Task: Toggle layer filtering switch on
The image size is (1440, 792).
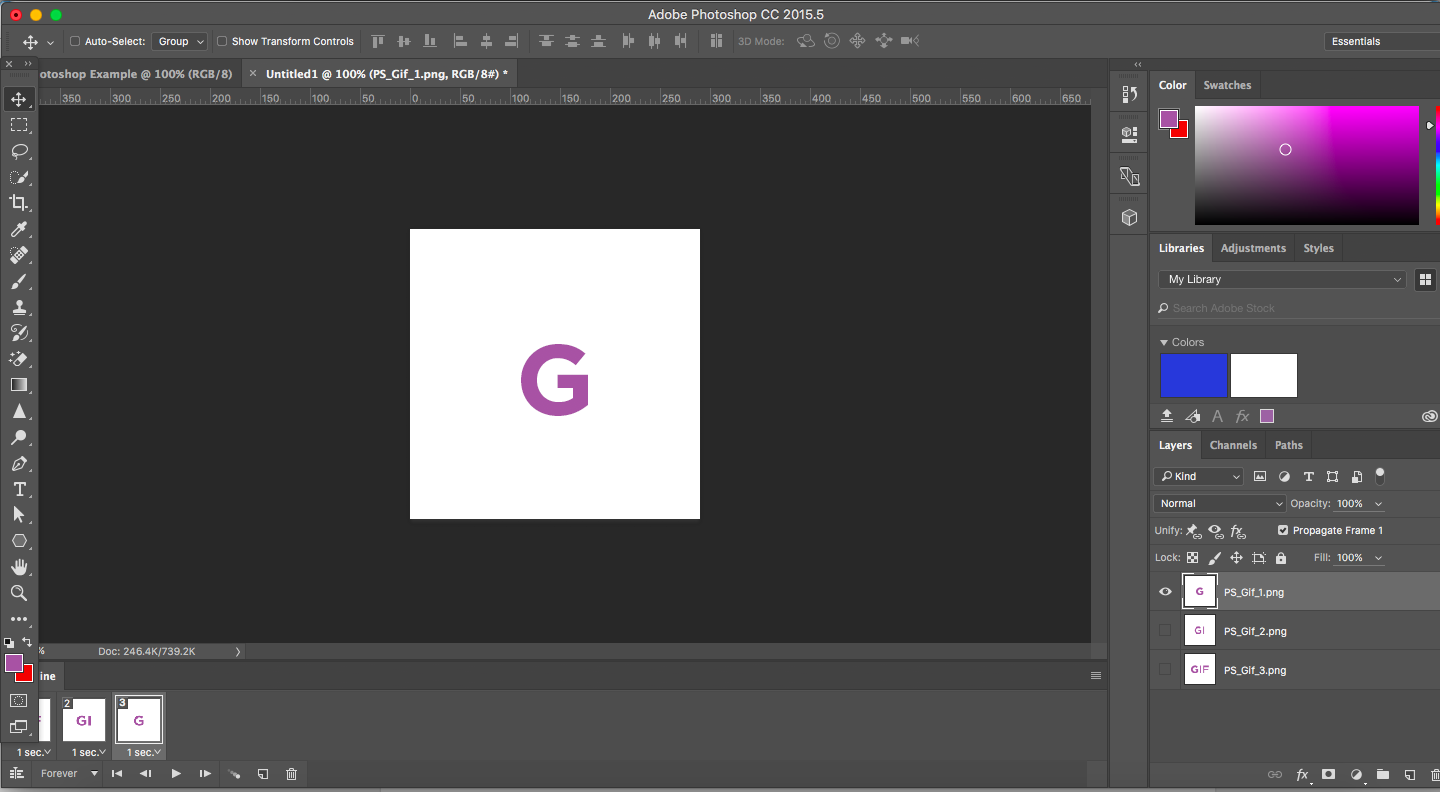Action: click(1380, 474)
